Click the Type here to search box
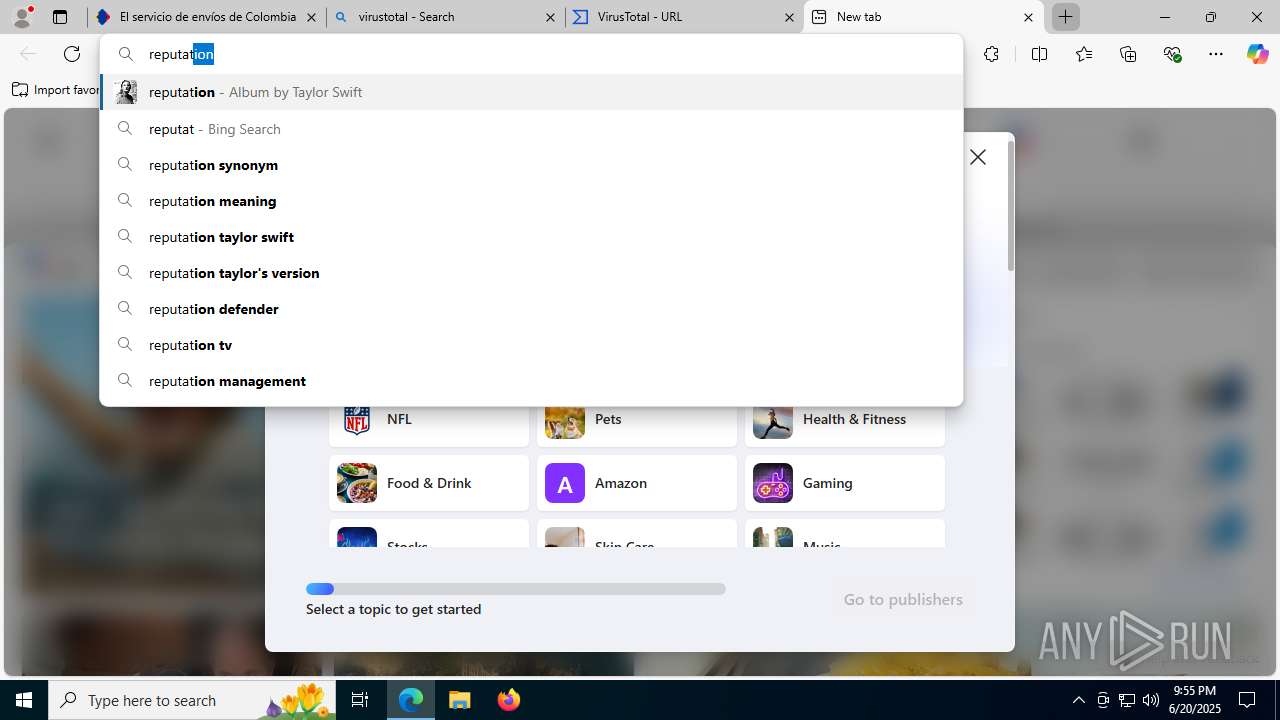This screenshot has height=720, width=1280. pyautogui.click(x=193, y=700)
